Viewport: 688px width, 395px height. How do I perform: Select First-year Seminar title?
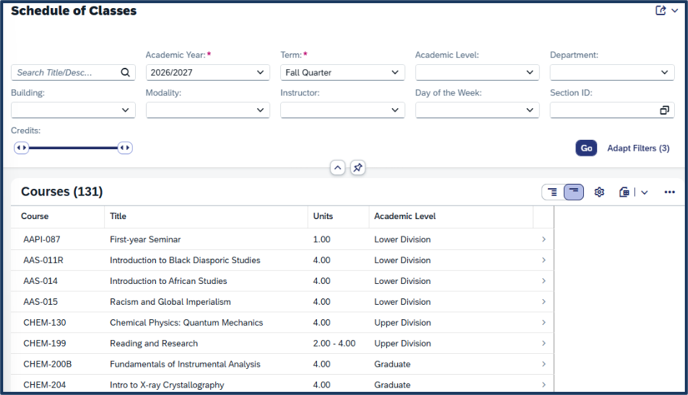click(145, 239)
